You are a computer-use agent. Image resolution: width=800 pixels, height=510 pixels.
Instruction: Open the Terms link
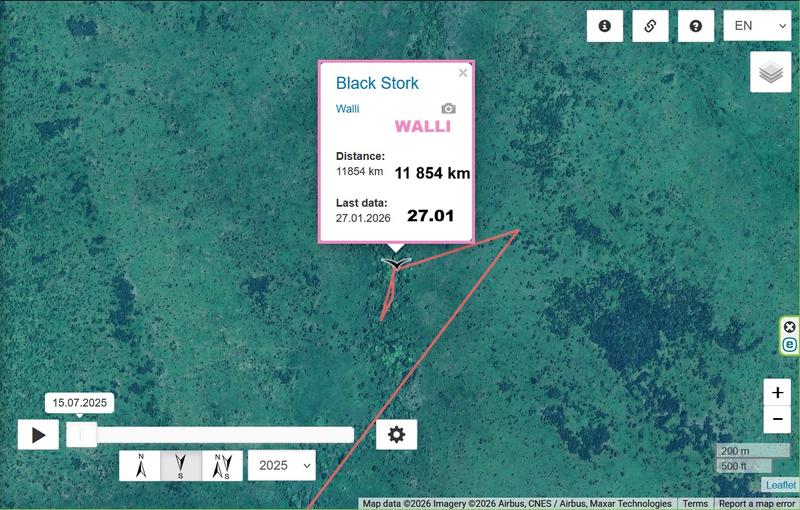[695, 504]
